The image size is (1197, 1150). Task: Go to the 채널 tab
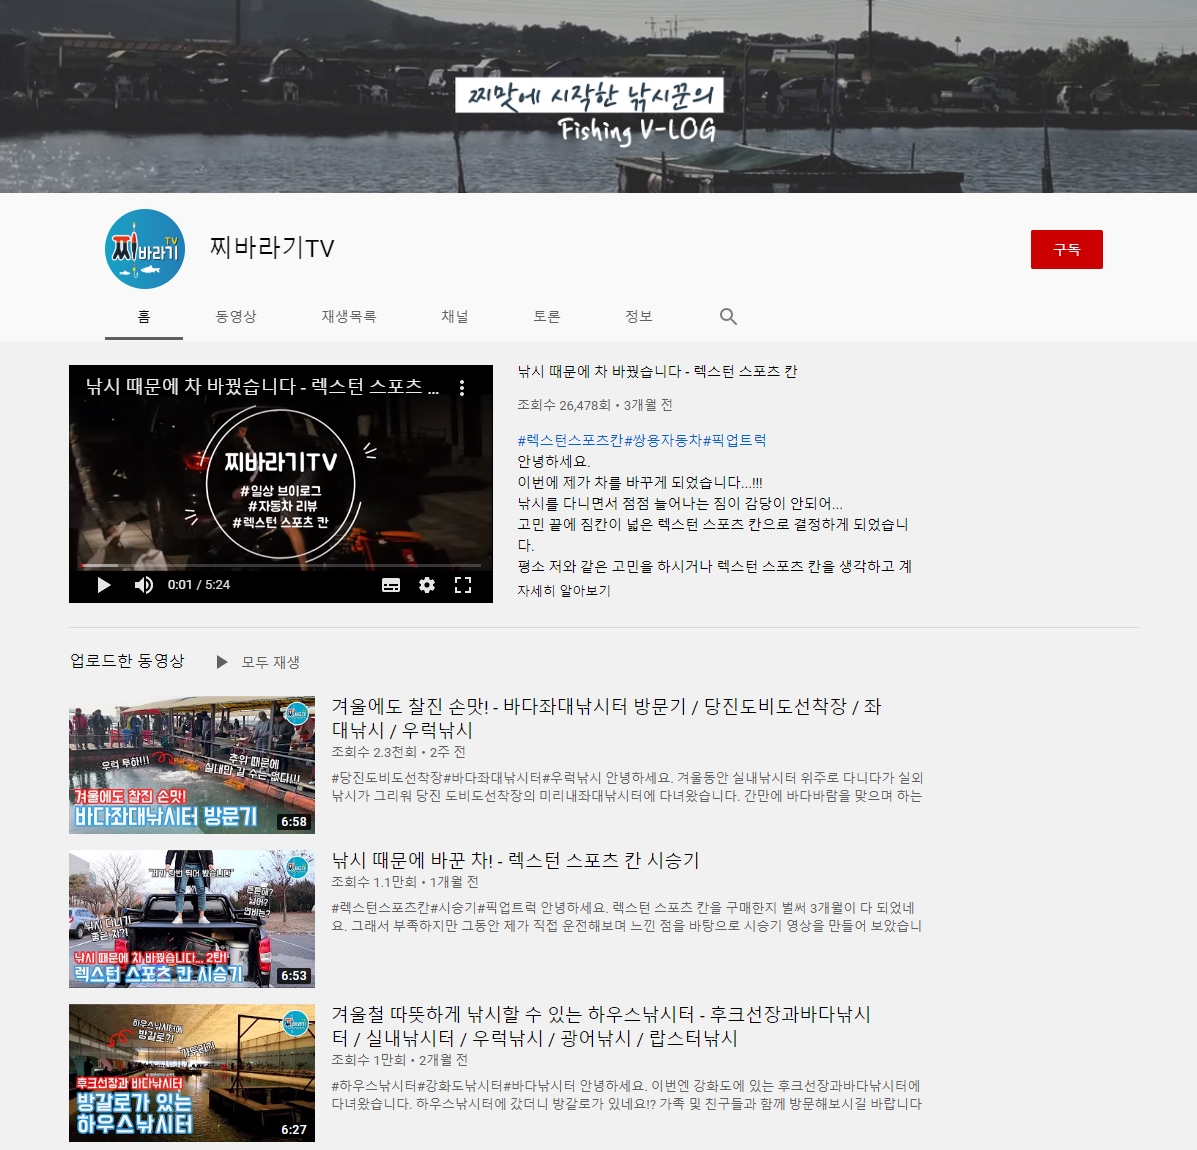tap(455, 317)
